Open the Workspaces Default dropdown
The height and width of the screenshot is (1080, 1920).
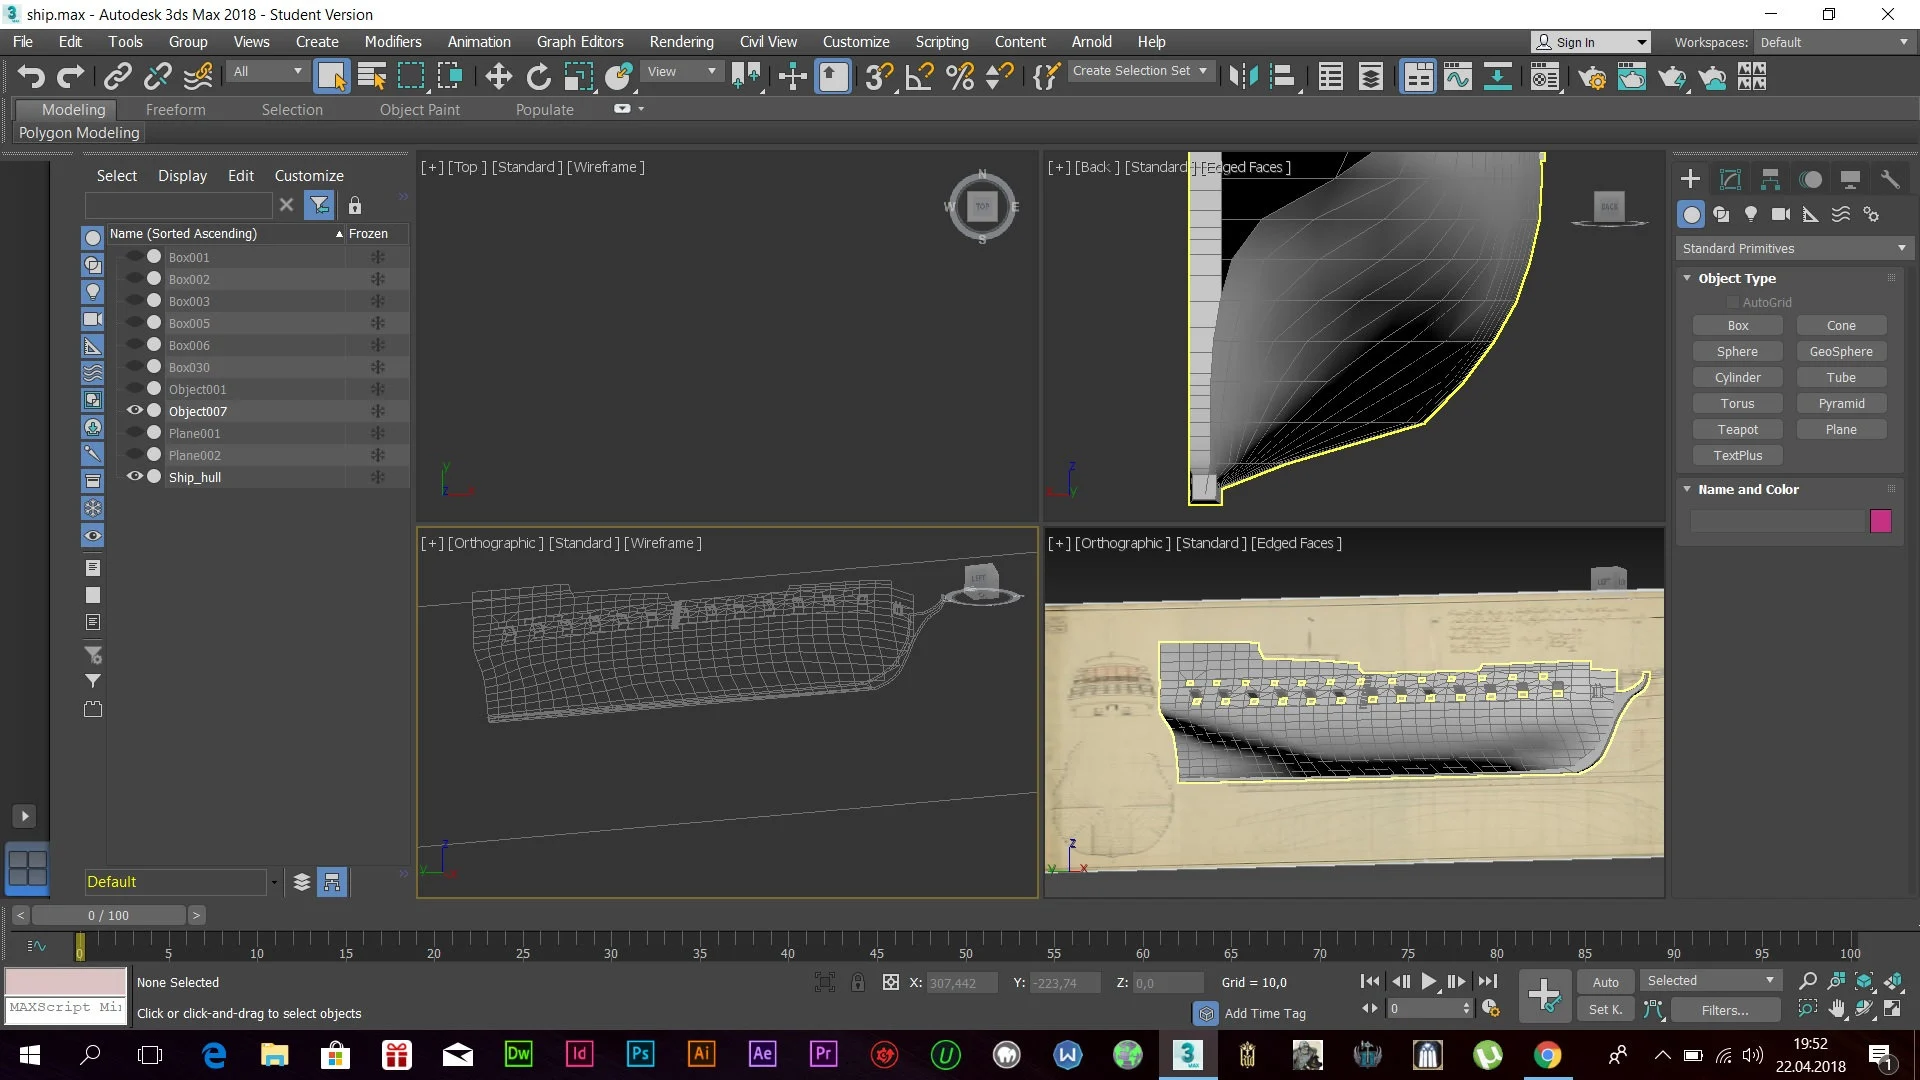[1834, 42]
